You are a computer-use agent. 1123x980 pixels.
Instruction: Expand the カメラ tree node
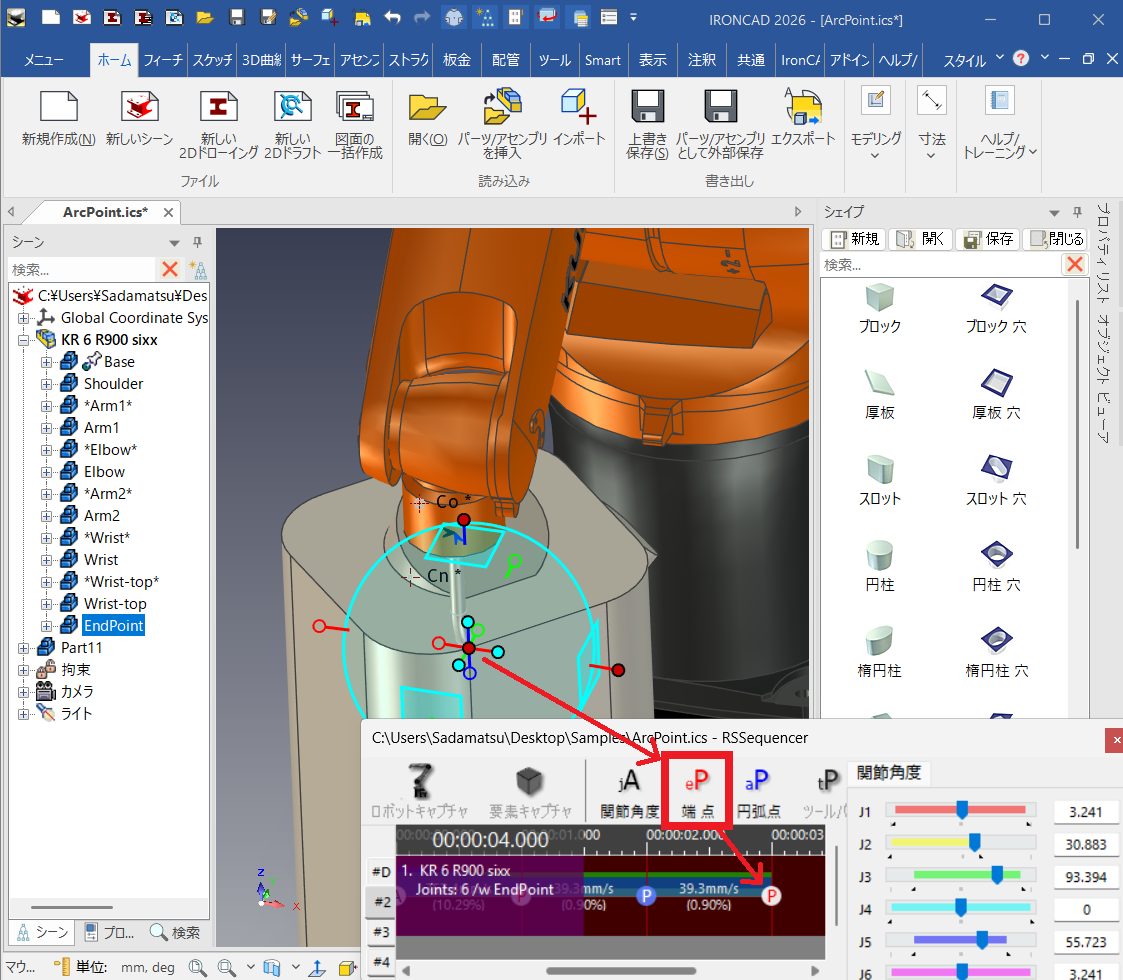23,692
